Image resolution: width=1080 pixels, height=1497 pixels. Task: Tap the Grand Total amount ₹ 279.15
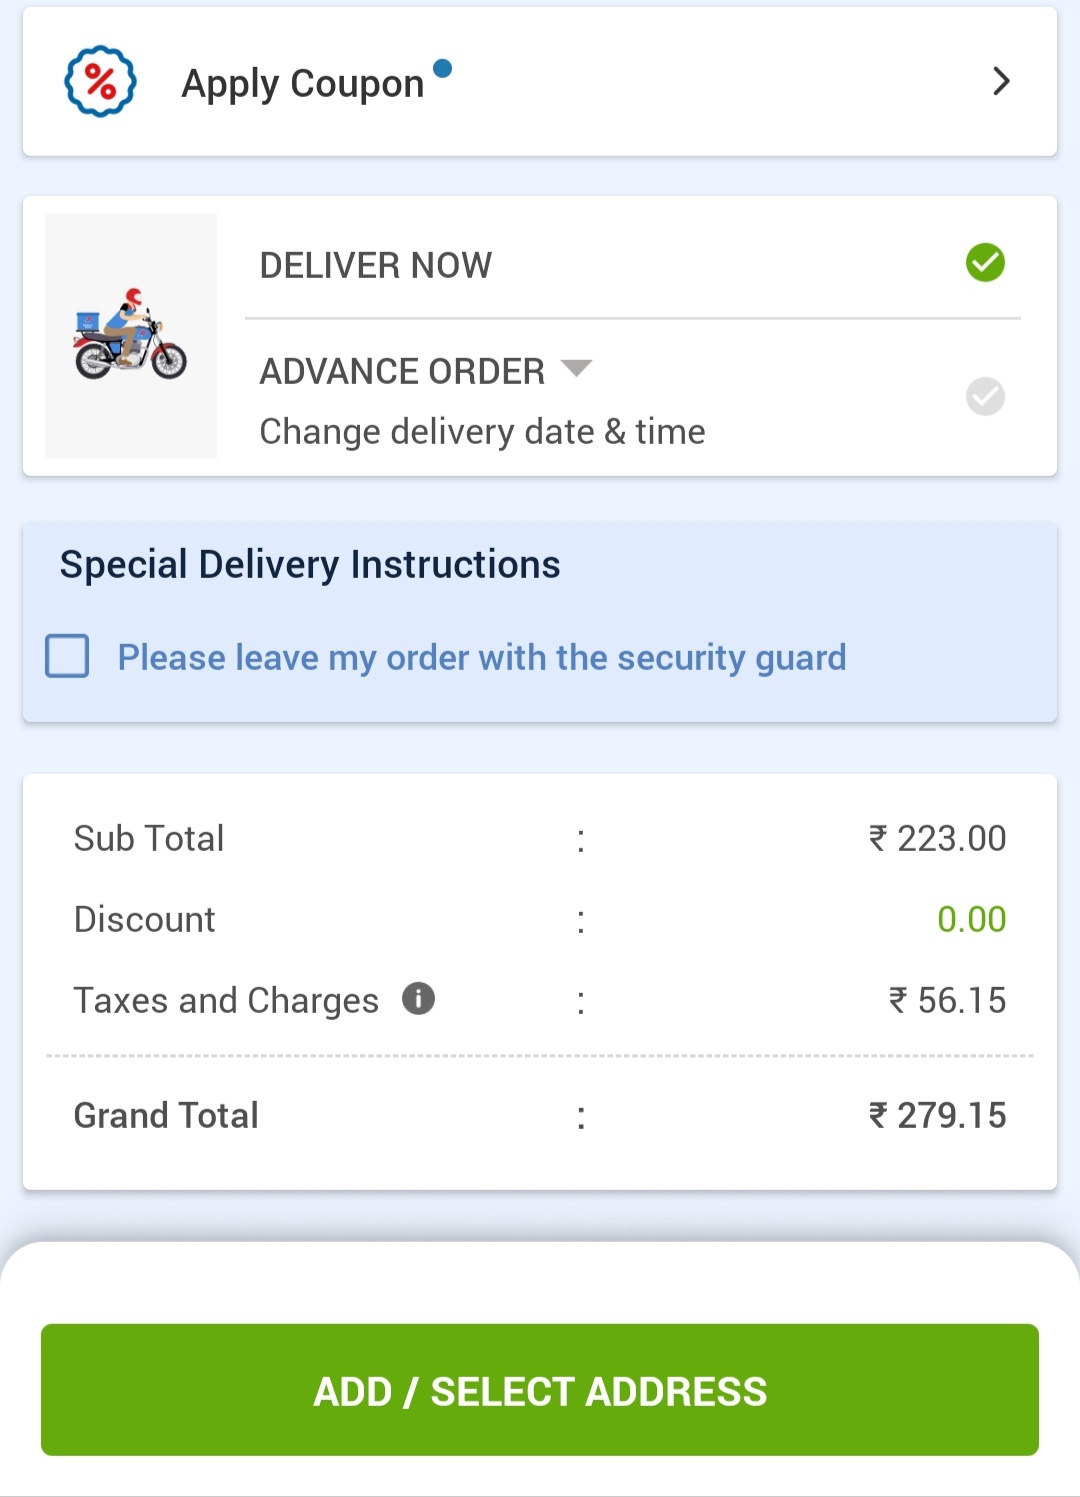click(937, 1116)
